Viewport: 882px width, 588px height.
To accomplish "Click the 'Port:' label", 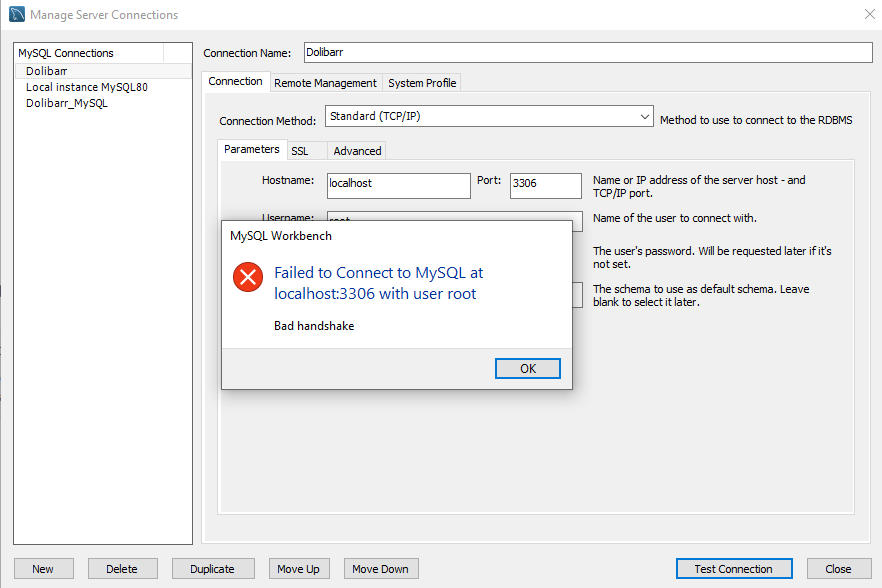I will point(489,180).
